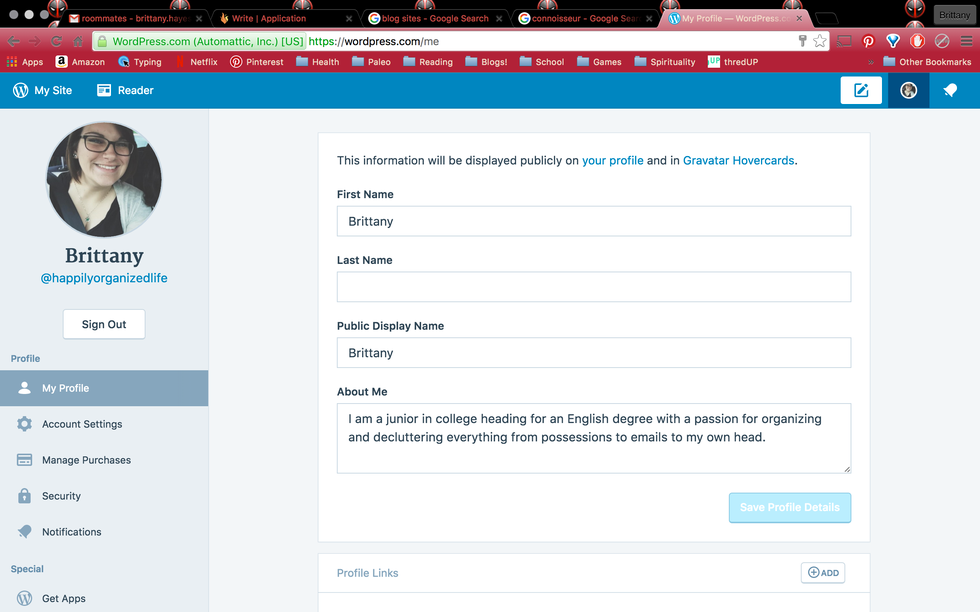Open the Reader in the top bar
The width and height of the screenshot is (980, 612).
point(125,90)
